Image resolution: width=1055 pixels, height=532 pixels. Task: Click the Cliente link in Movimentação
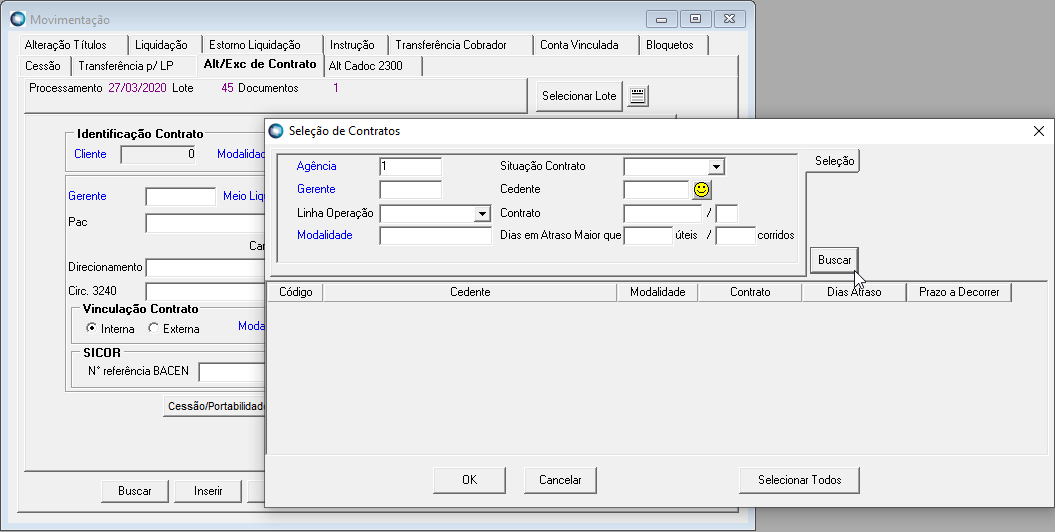(90, 154)
